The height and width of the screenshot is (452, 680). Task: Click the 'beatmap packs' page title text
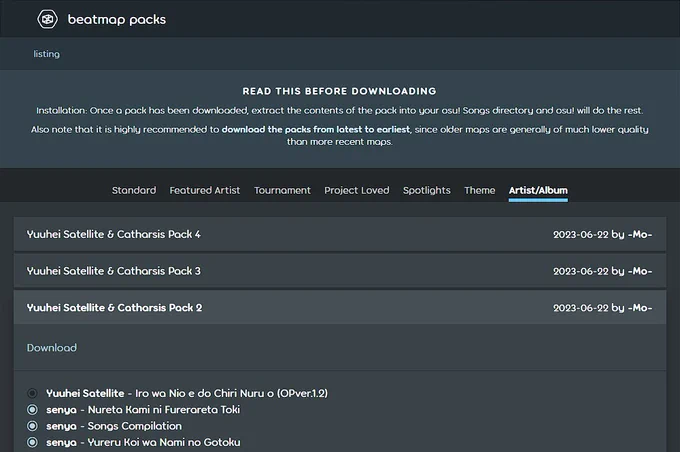click(x=117, y=20)
